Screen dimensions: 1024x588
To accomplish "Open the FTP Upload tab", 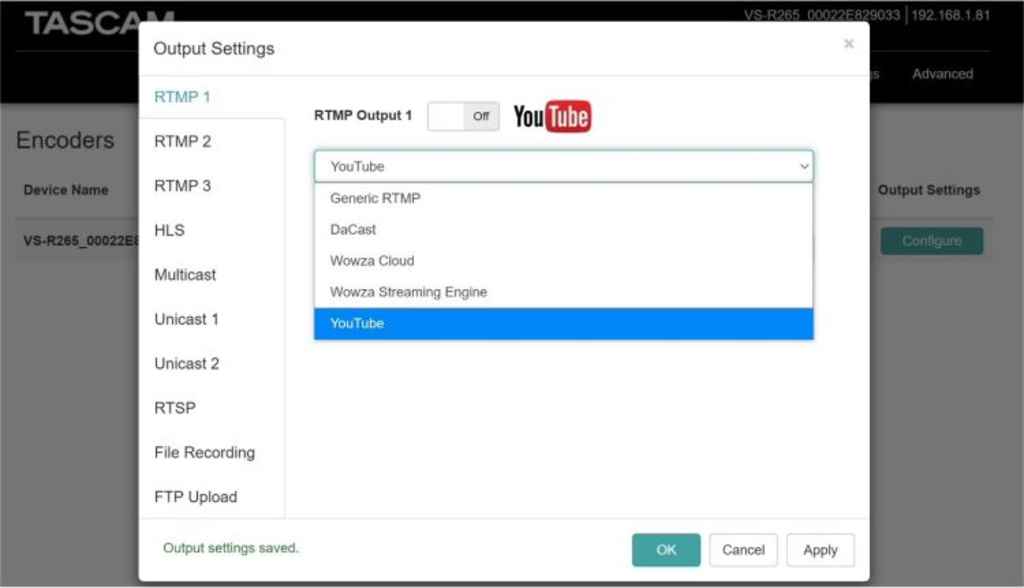I will [x=195, y=497].
